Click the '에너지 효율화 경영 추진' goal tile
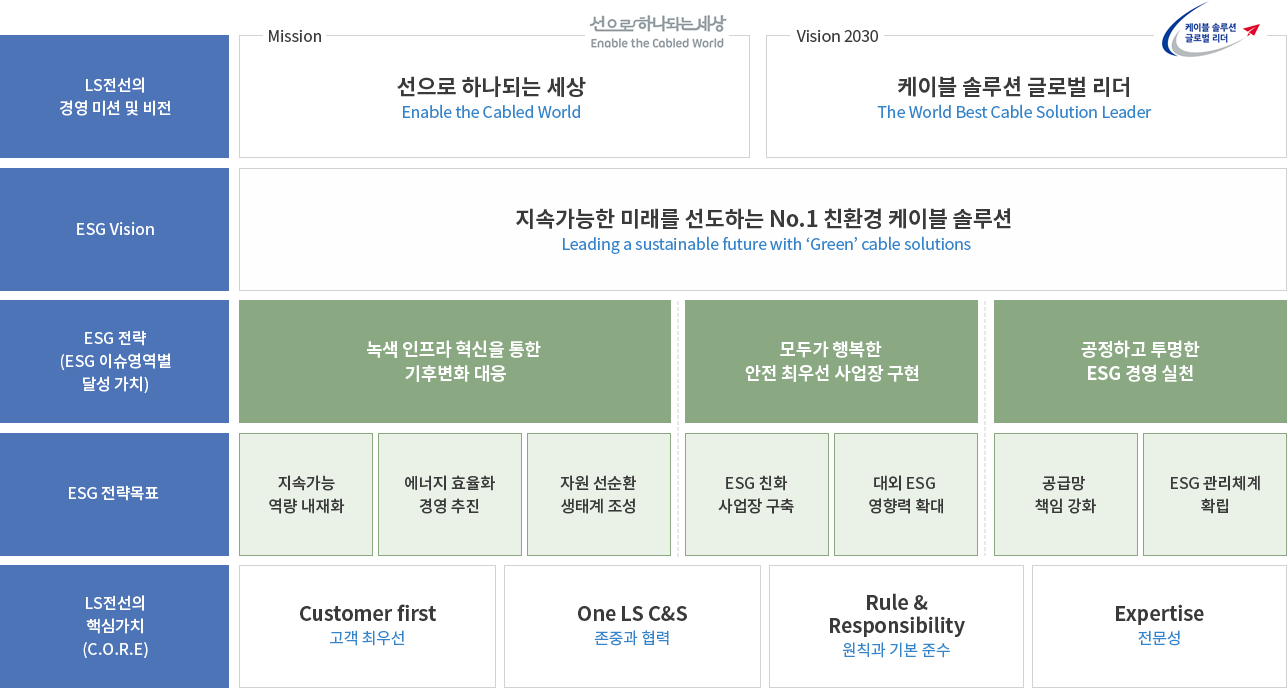The height and width of the screenshot is (697, 1287). point(450,494)
